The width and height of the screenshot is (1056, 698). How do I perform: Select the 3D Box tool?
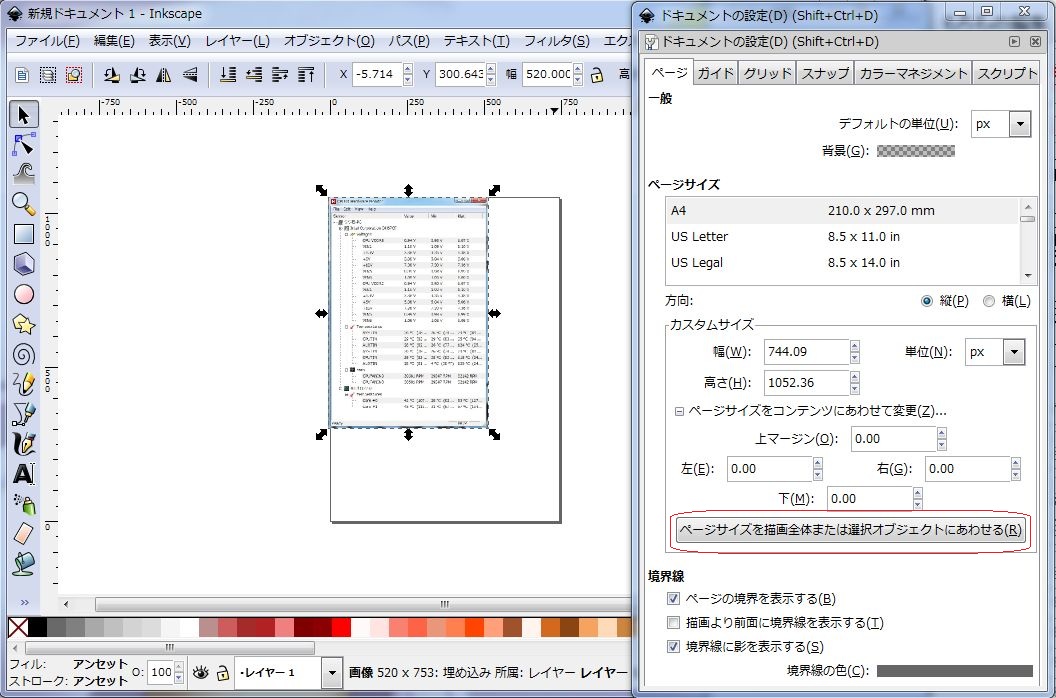(x=24, y=263)
